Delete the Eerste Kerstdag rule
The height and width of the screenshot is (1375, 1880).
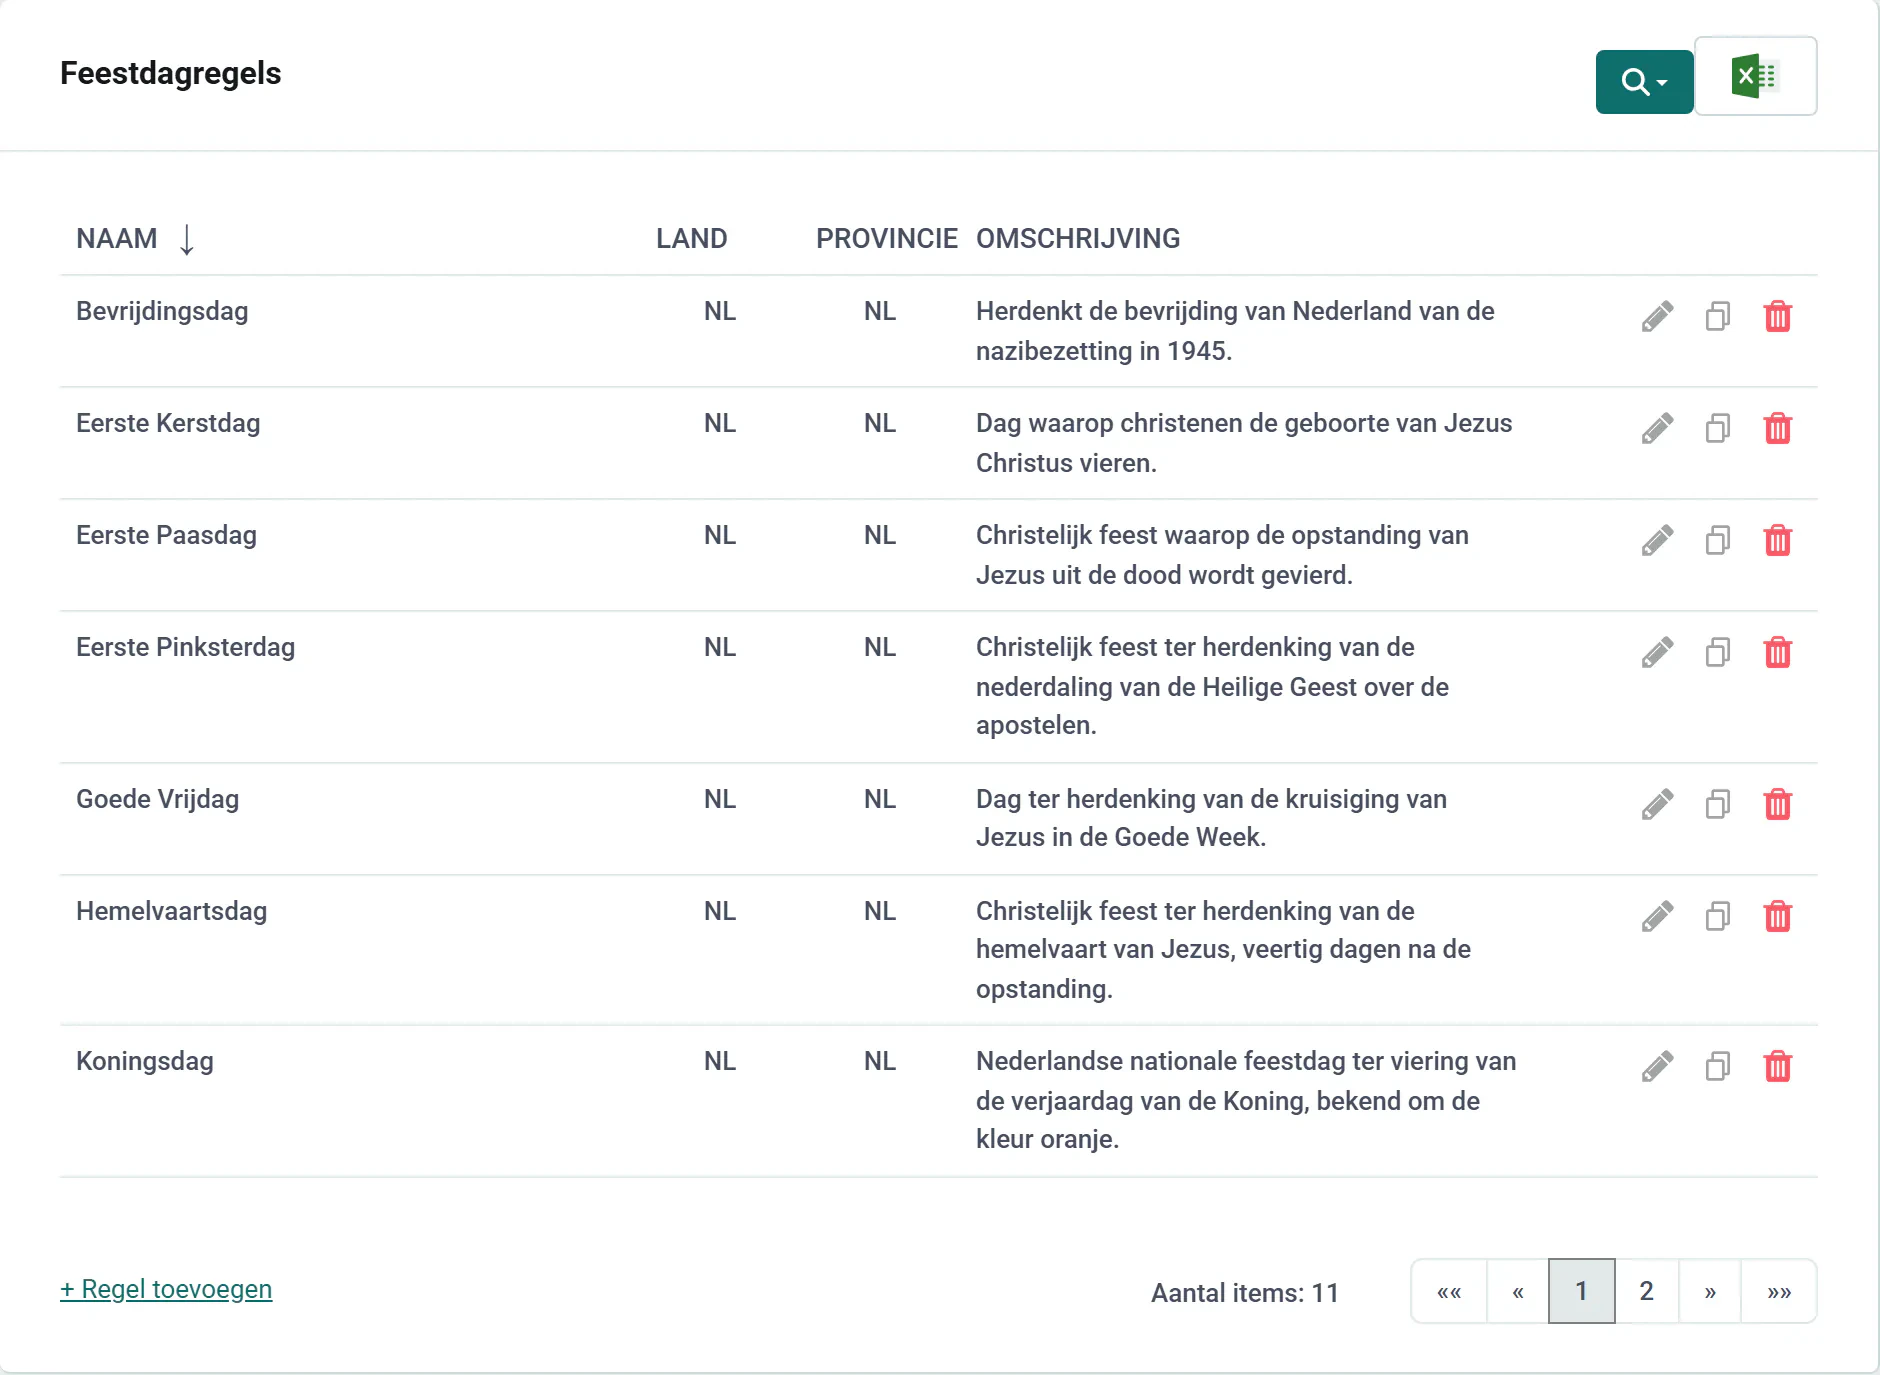click(1778, 429)
